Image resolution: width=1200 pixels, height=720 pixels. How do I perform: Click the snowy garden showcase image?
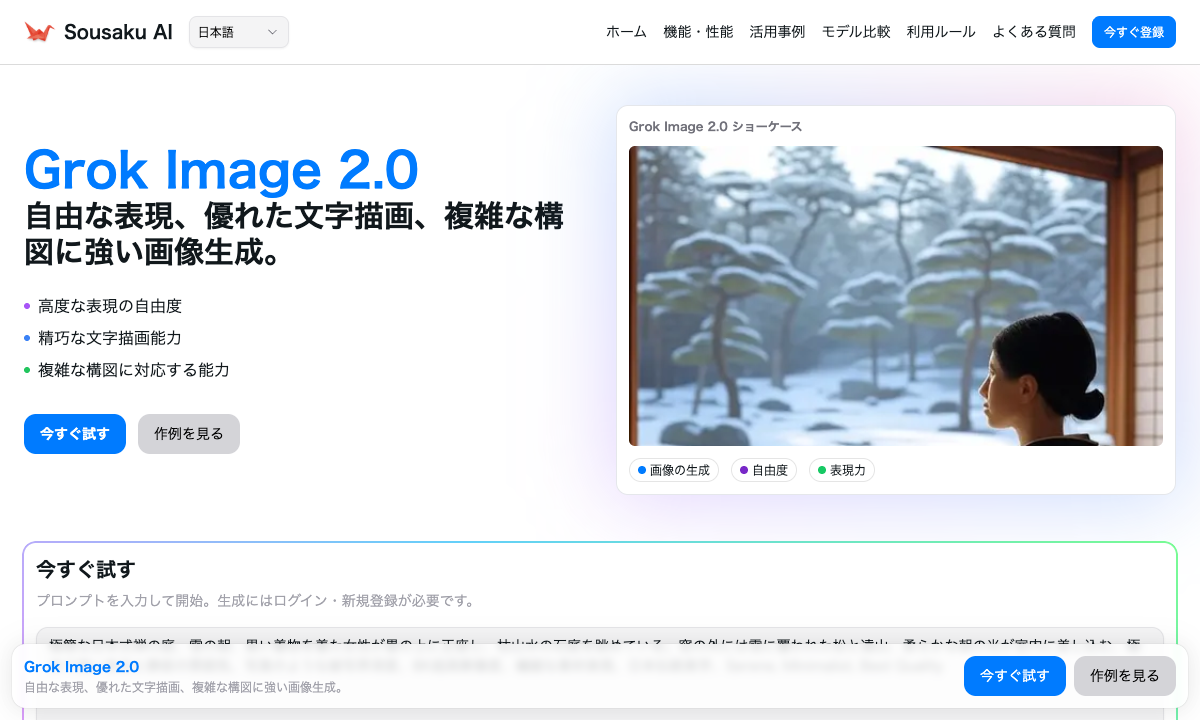[895, 295]
